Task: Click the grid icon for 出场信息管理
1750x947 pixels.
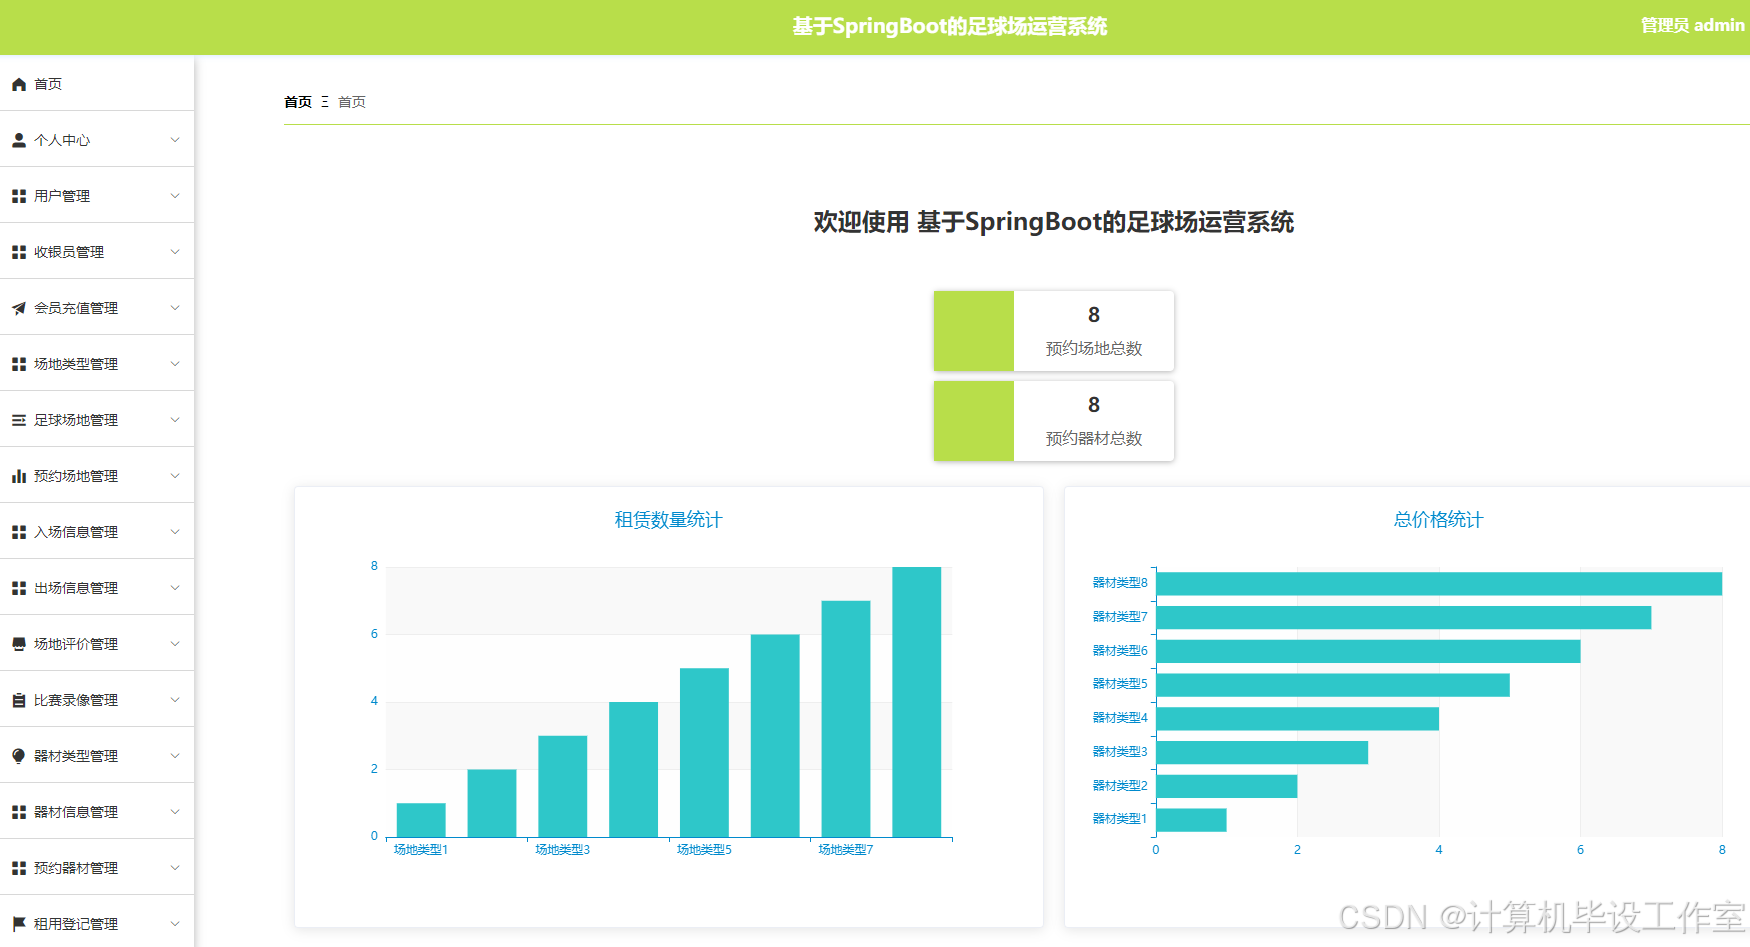Action: tap(19, 589)
